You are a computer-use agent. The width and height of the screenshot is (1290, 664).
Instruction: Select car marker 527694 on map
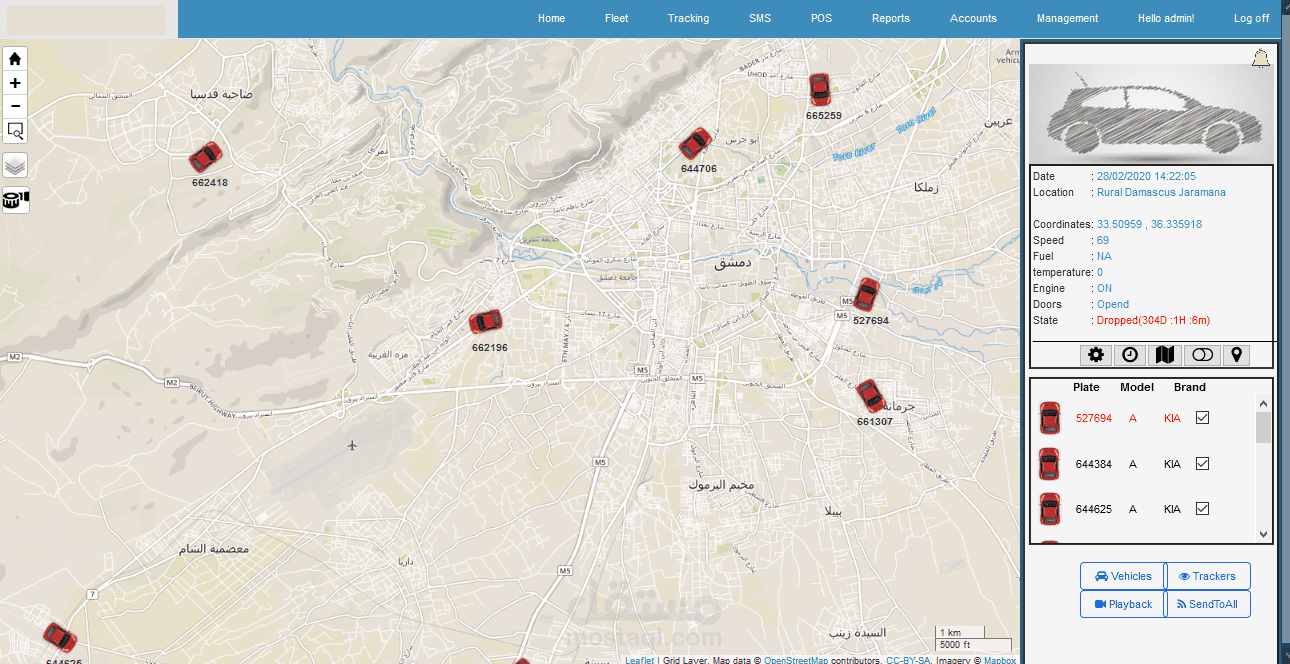[x=866, y=295]
